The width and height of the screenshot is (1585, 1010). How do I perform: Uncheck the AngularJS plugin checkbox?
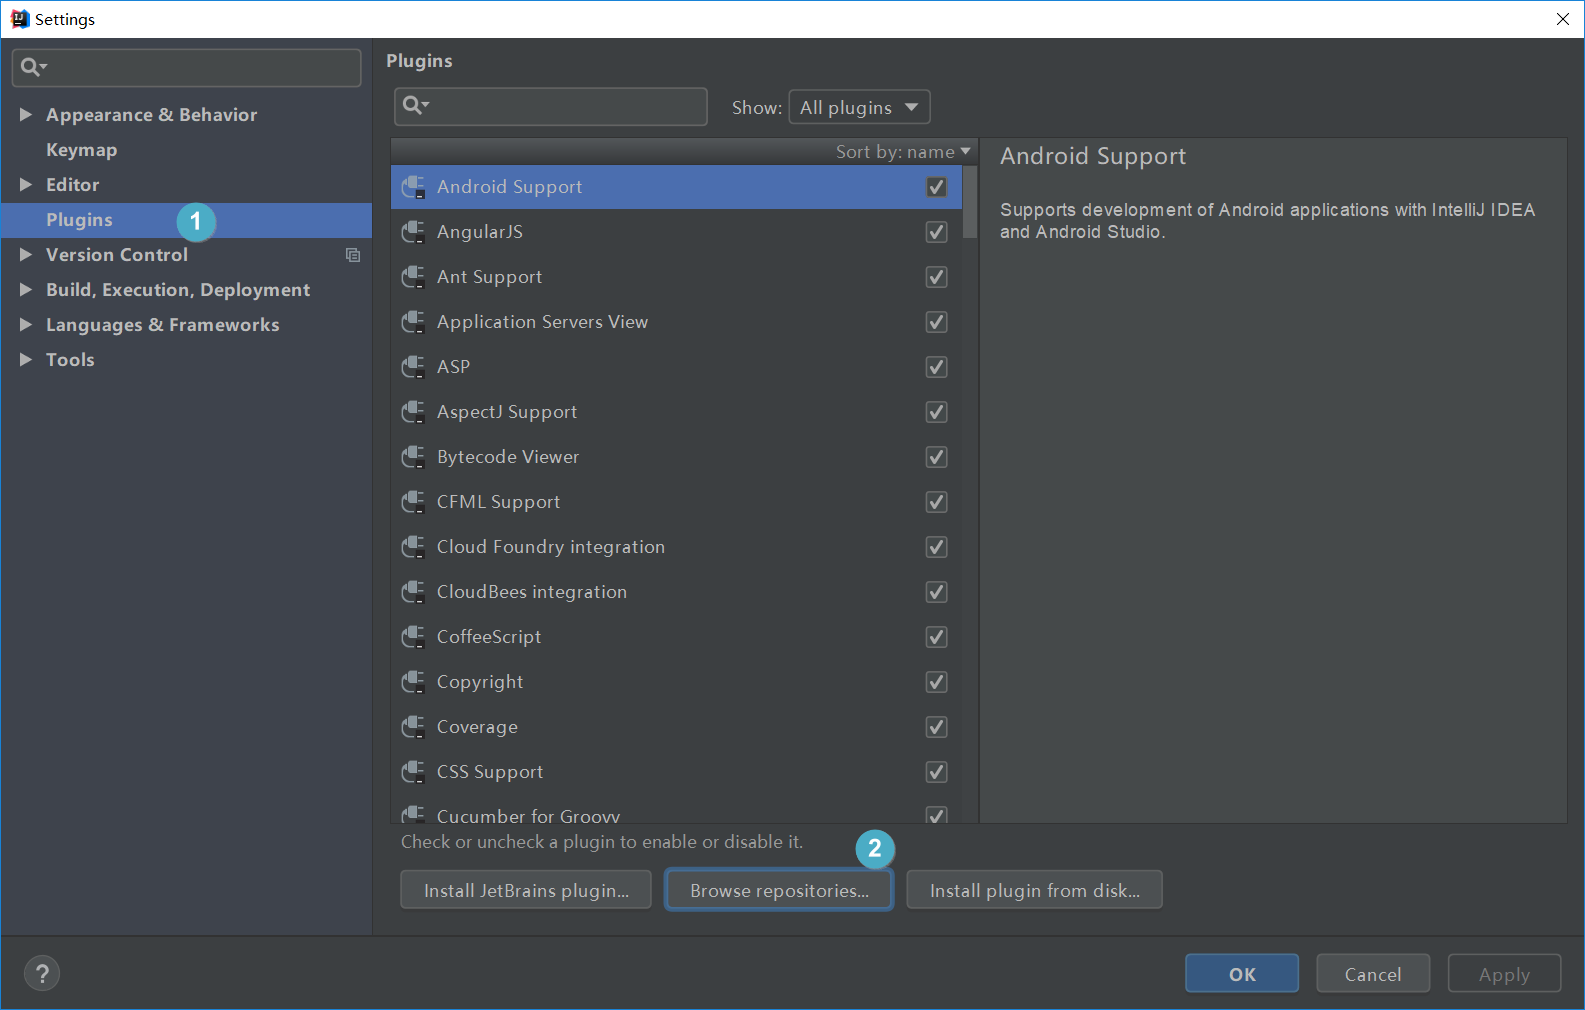(936, 232)
